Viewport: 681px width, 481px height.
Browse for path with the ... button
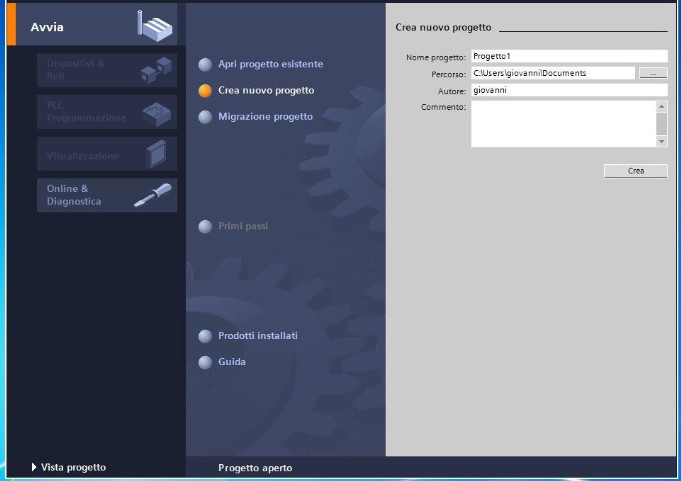(653, 73)
